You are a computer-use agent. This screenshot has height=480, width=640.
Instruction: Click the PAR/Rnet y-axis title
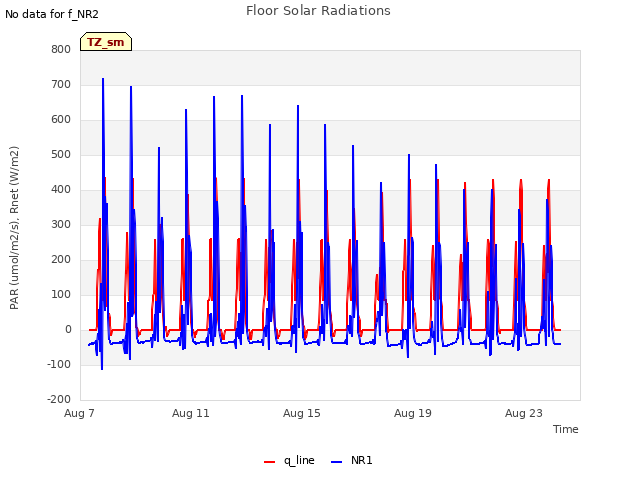tap(14, 228)
